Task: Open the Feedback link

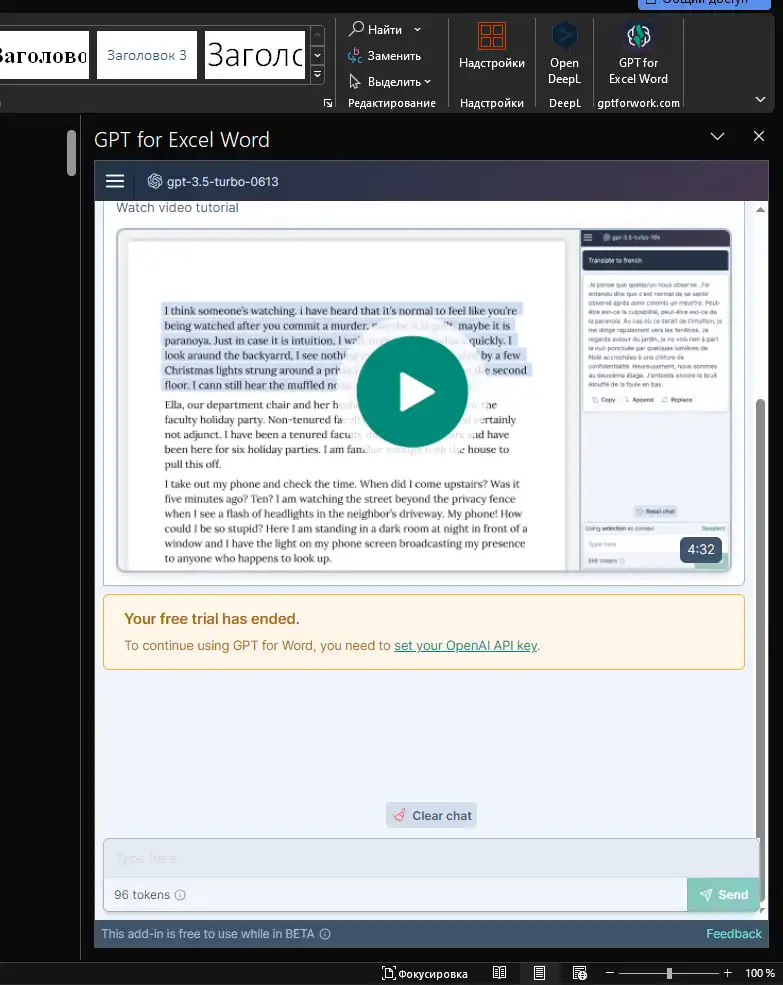Action: click(733, 934)
